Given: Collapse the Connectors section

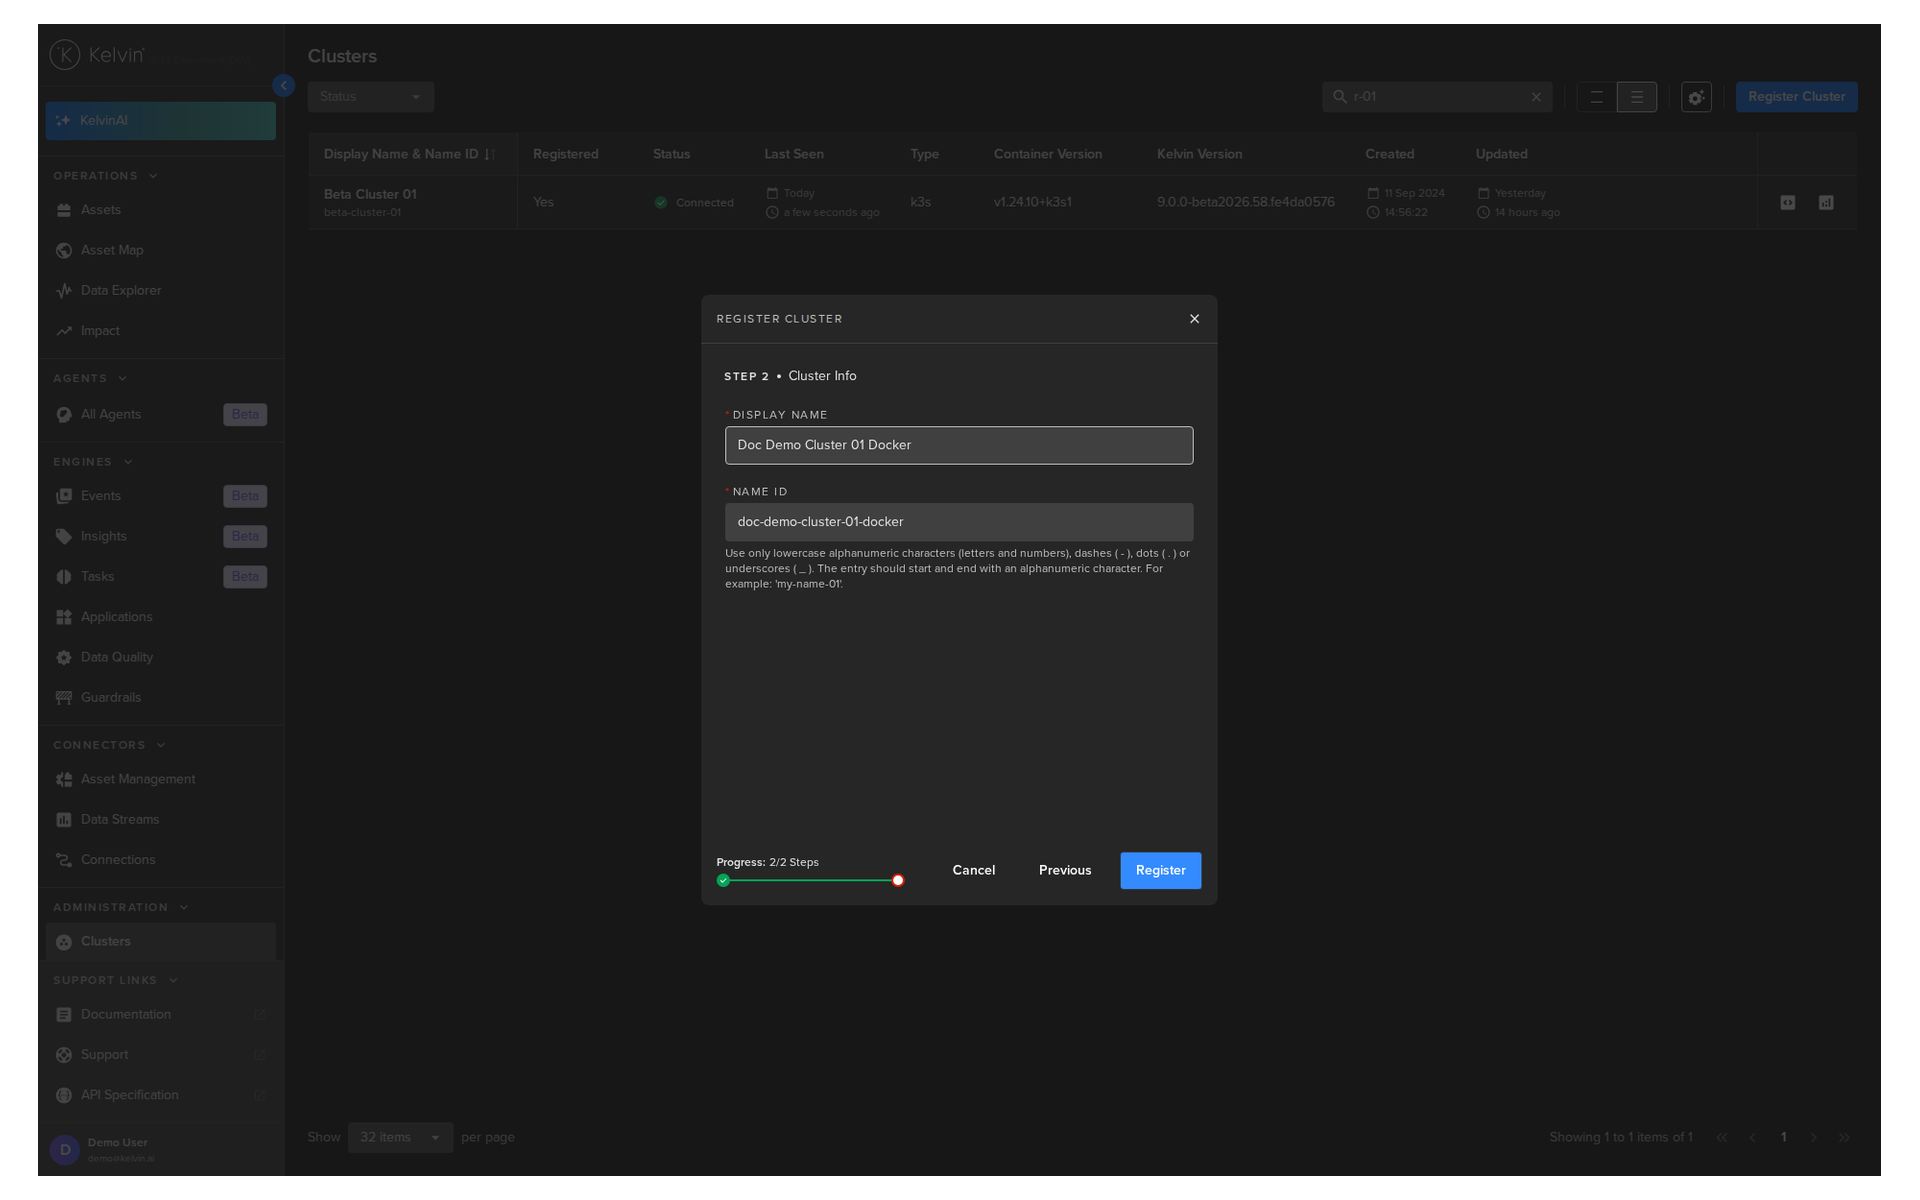Looking at the screenshot, I should pyautogui.click(x=161, y=745).
